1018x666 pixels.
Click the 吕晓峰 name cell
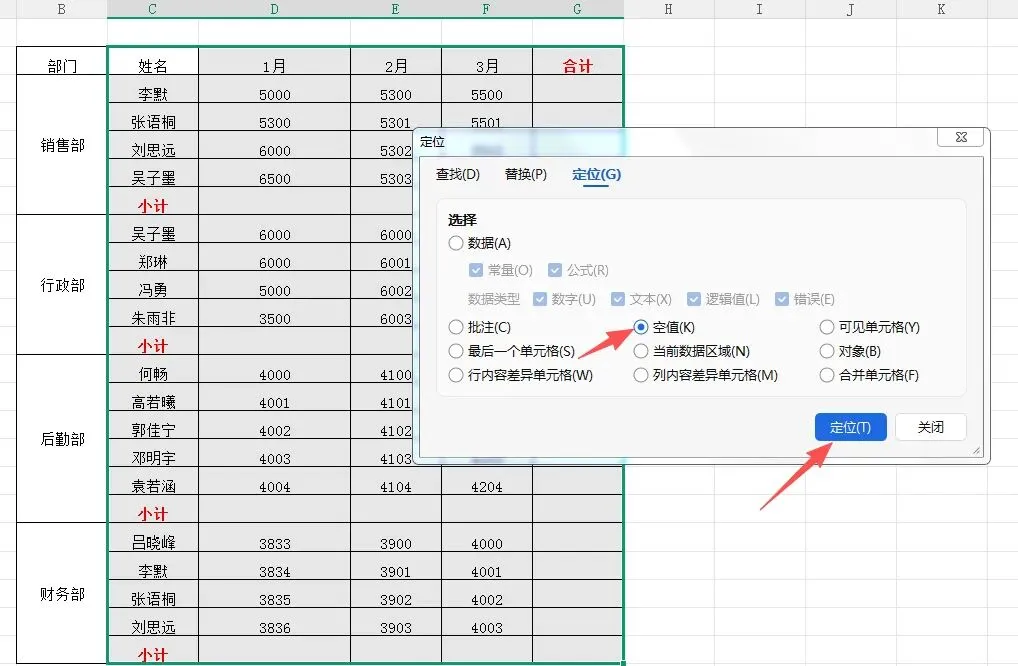tap(153, 537)
